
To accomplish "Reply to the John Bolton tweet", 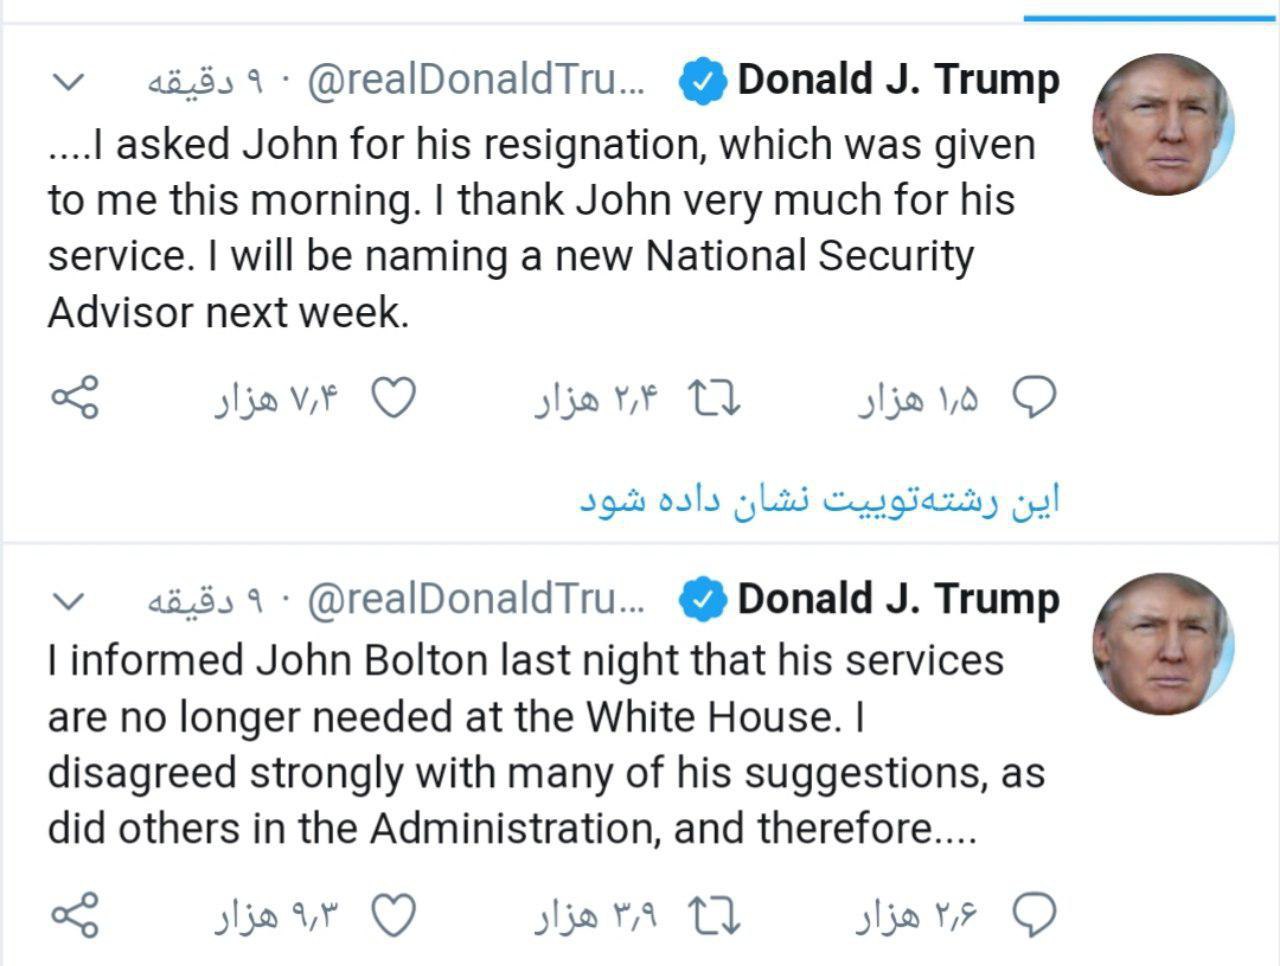I will (x=1034, y=915).
